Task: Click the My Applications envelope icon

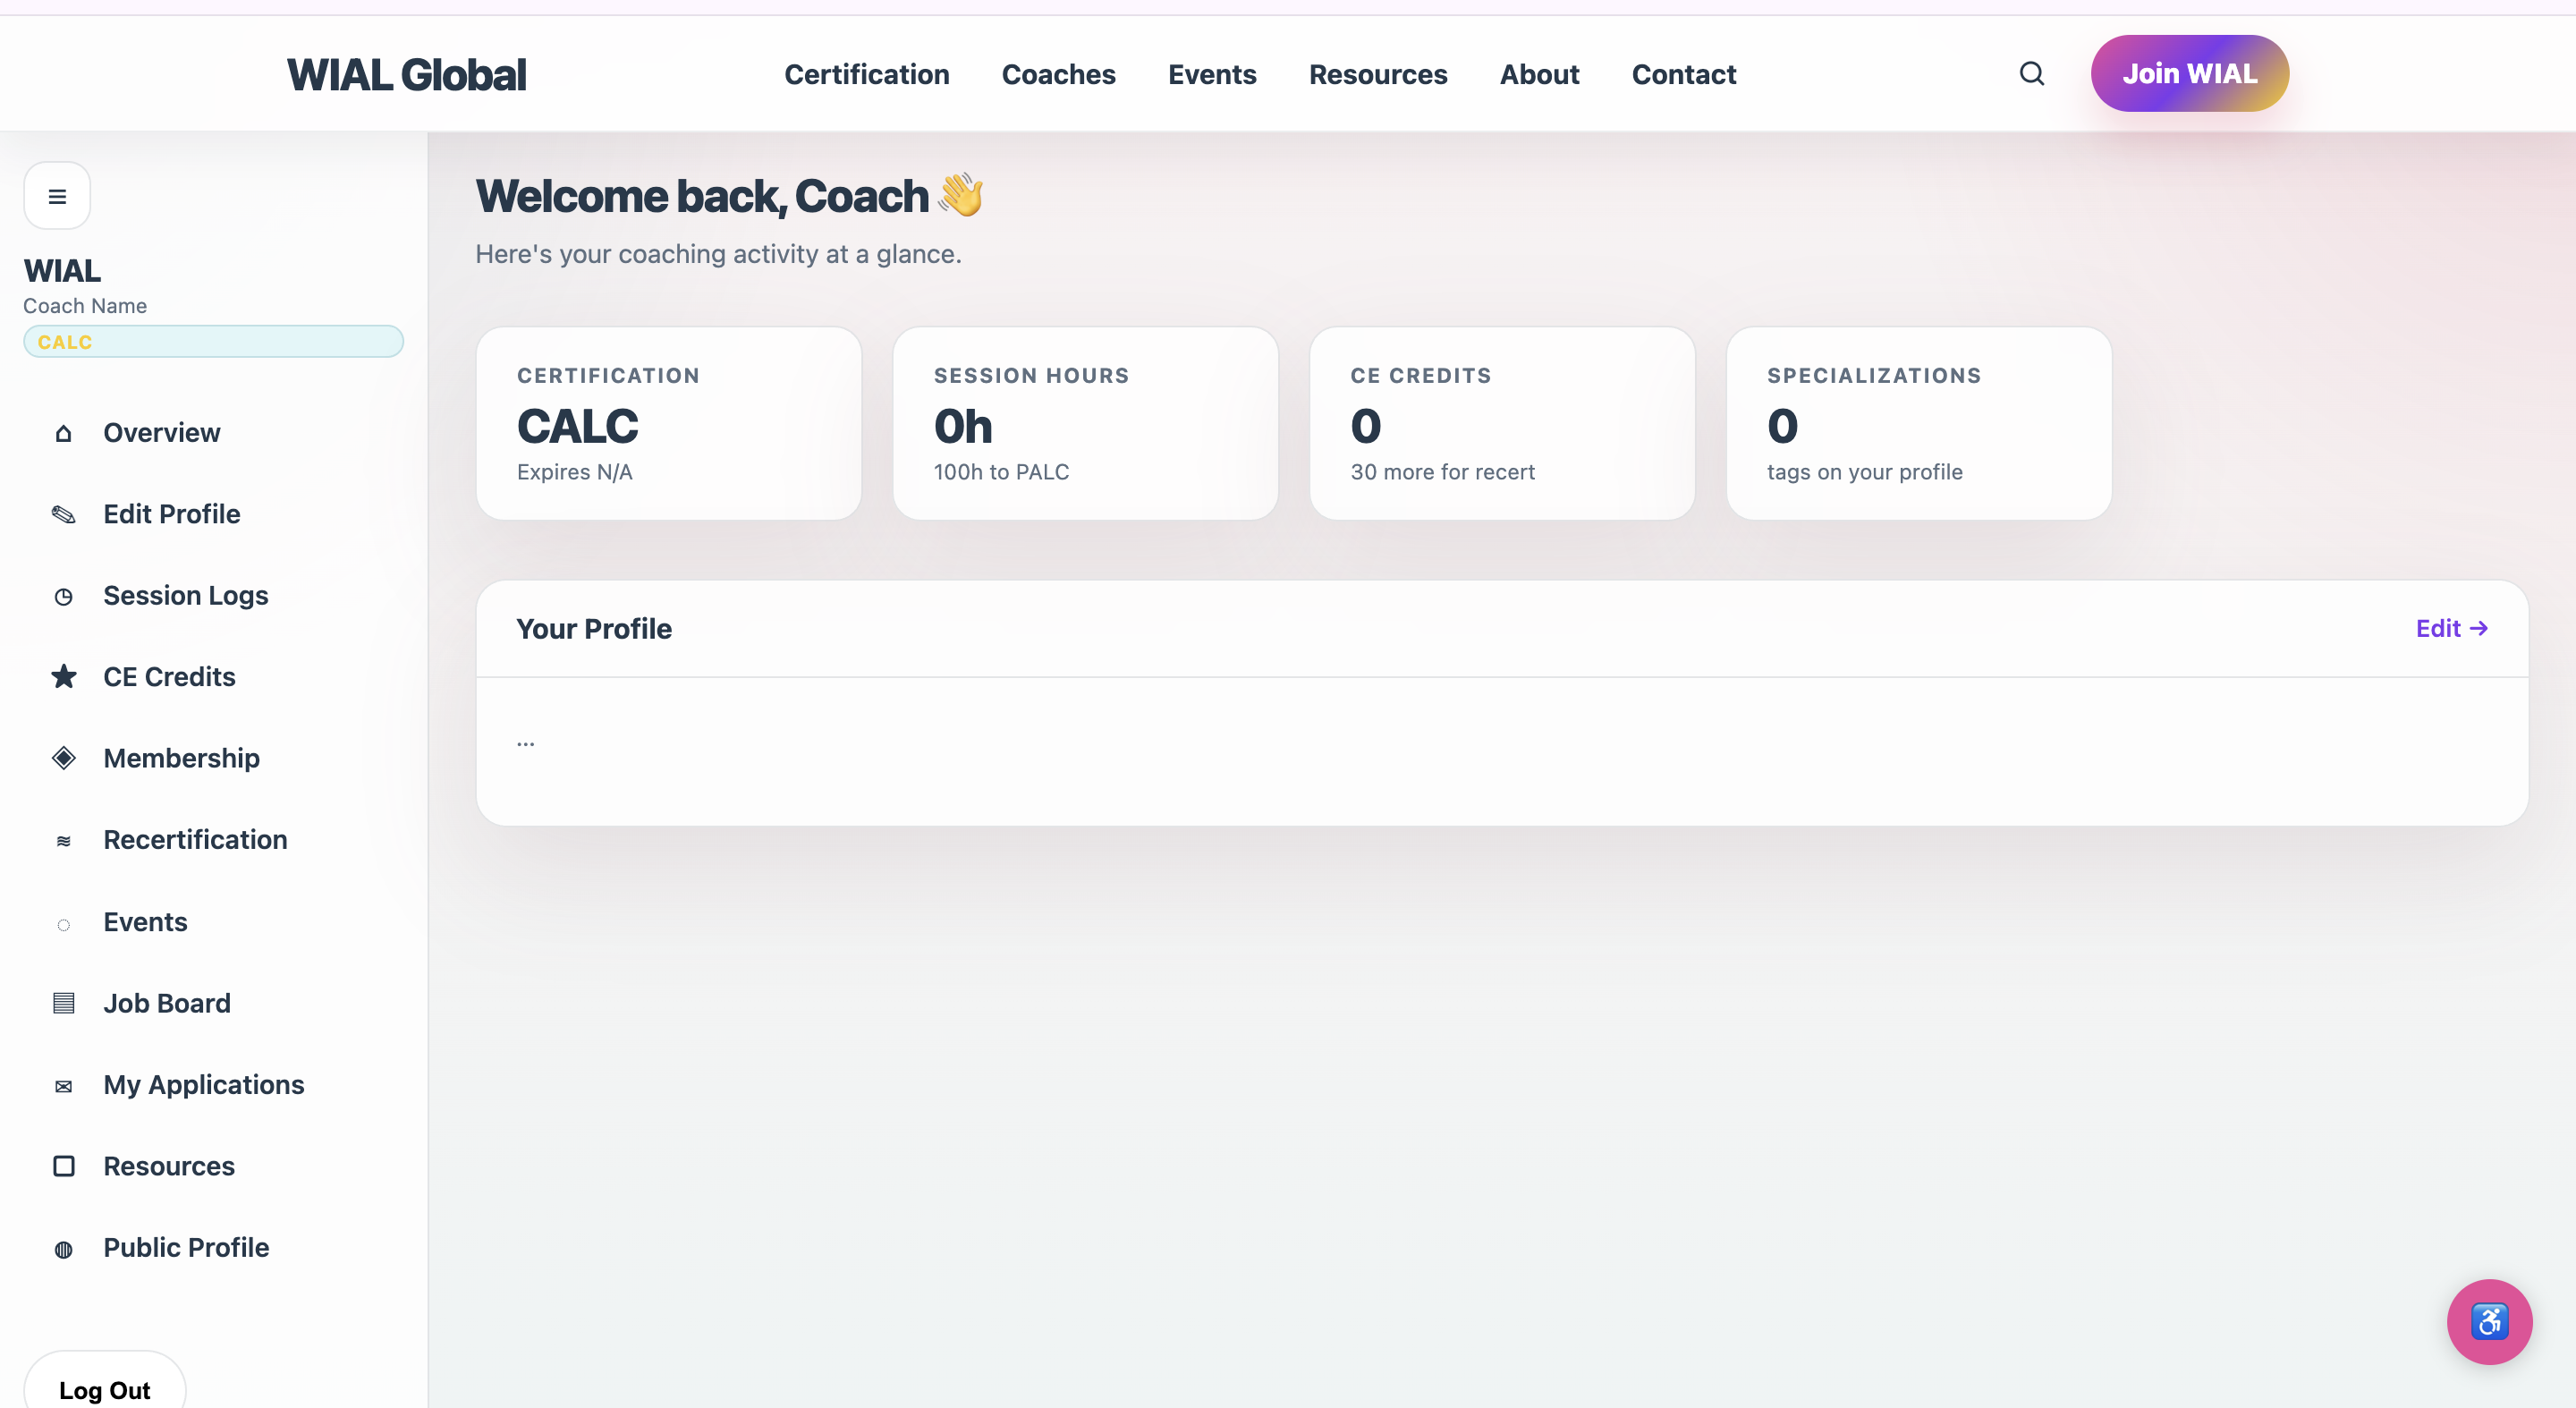Action: (x=64, y=1085)
